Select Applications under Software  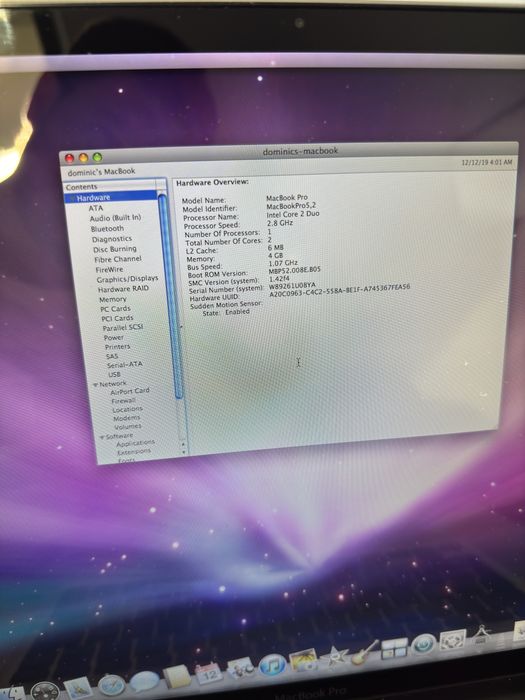coord(135,443)
